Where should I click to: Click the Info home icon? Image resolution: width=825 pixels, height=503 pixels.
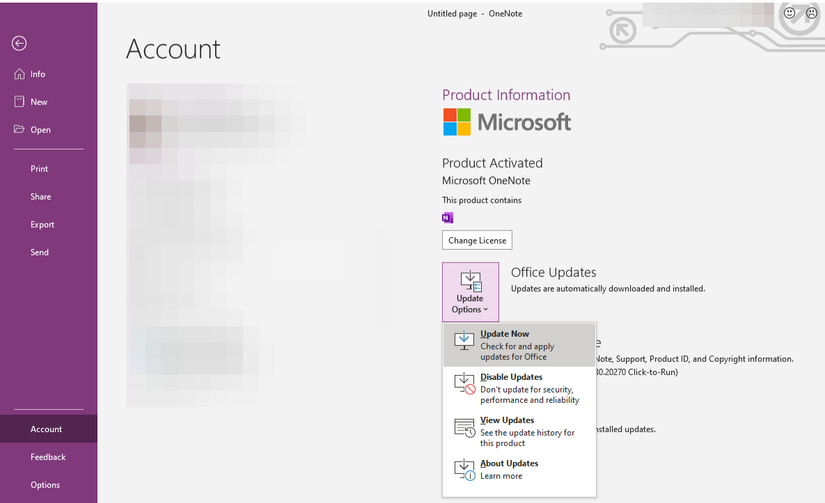[19, 74]
